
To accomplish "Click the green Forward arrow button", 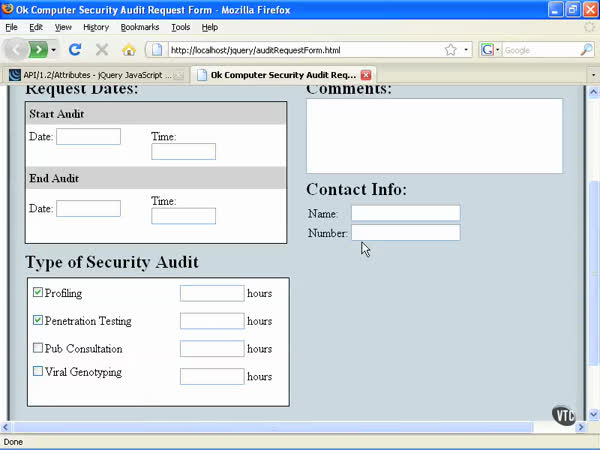I will pos(37,49).
